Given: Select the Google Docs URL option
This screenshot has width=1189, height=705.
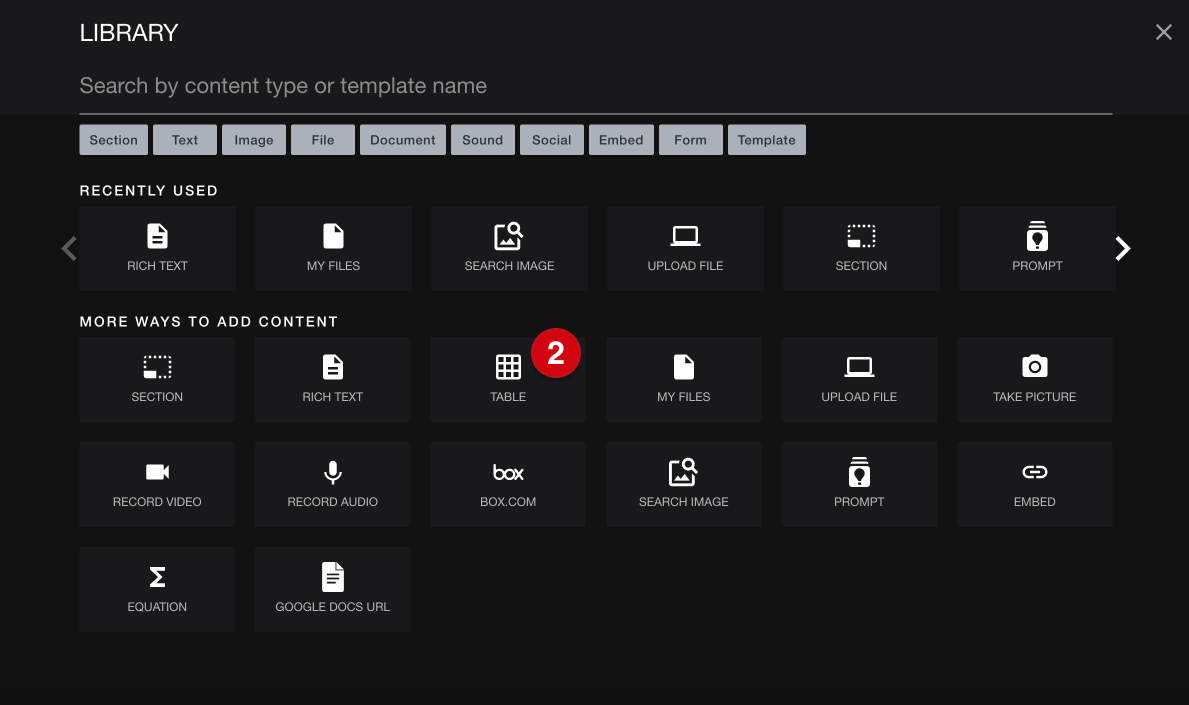Looking at the screenshot, I should (332, 589).
